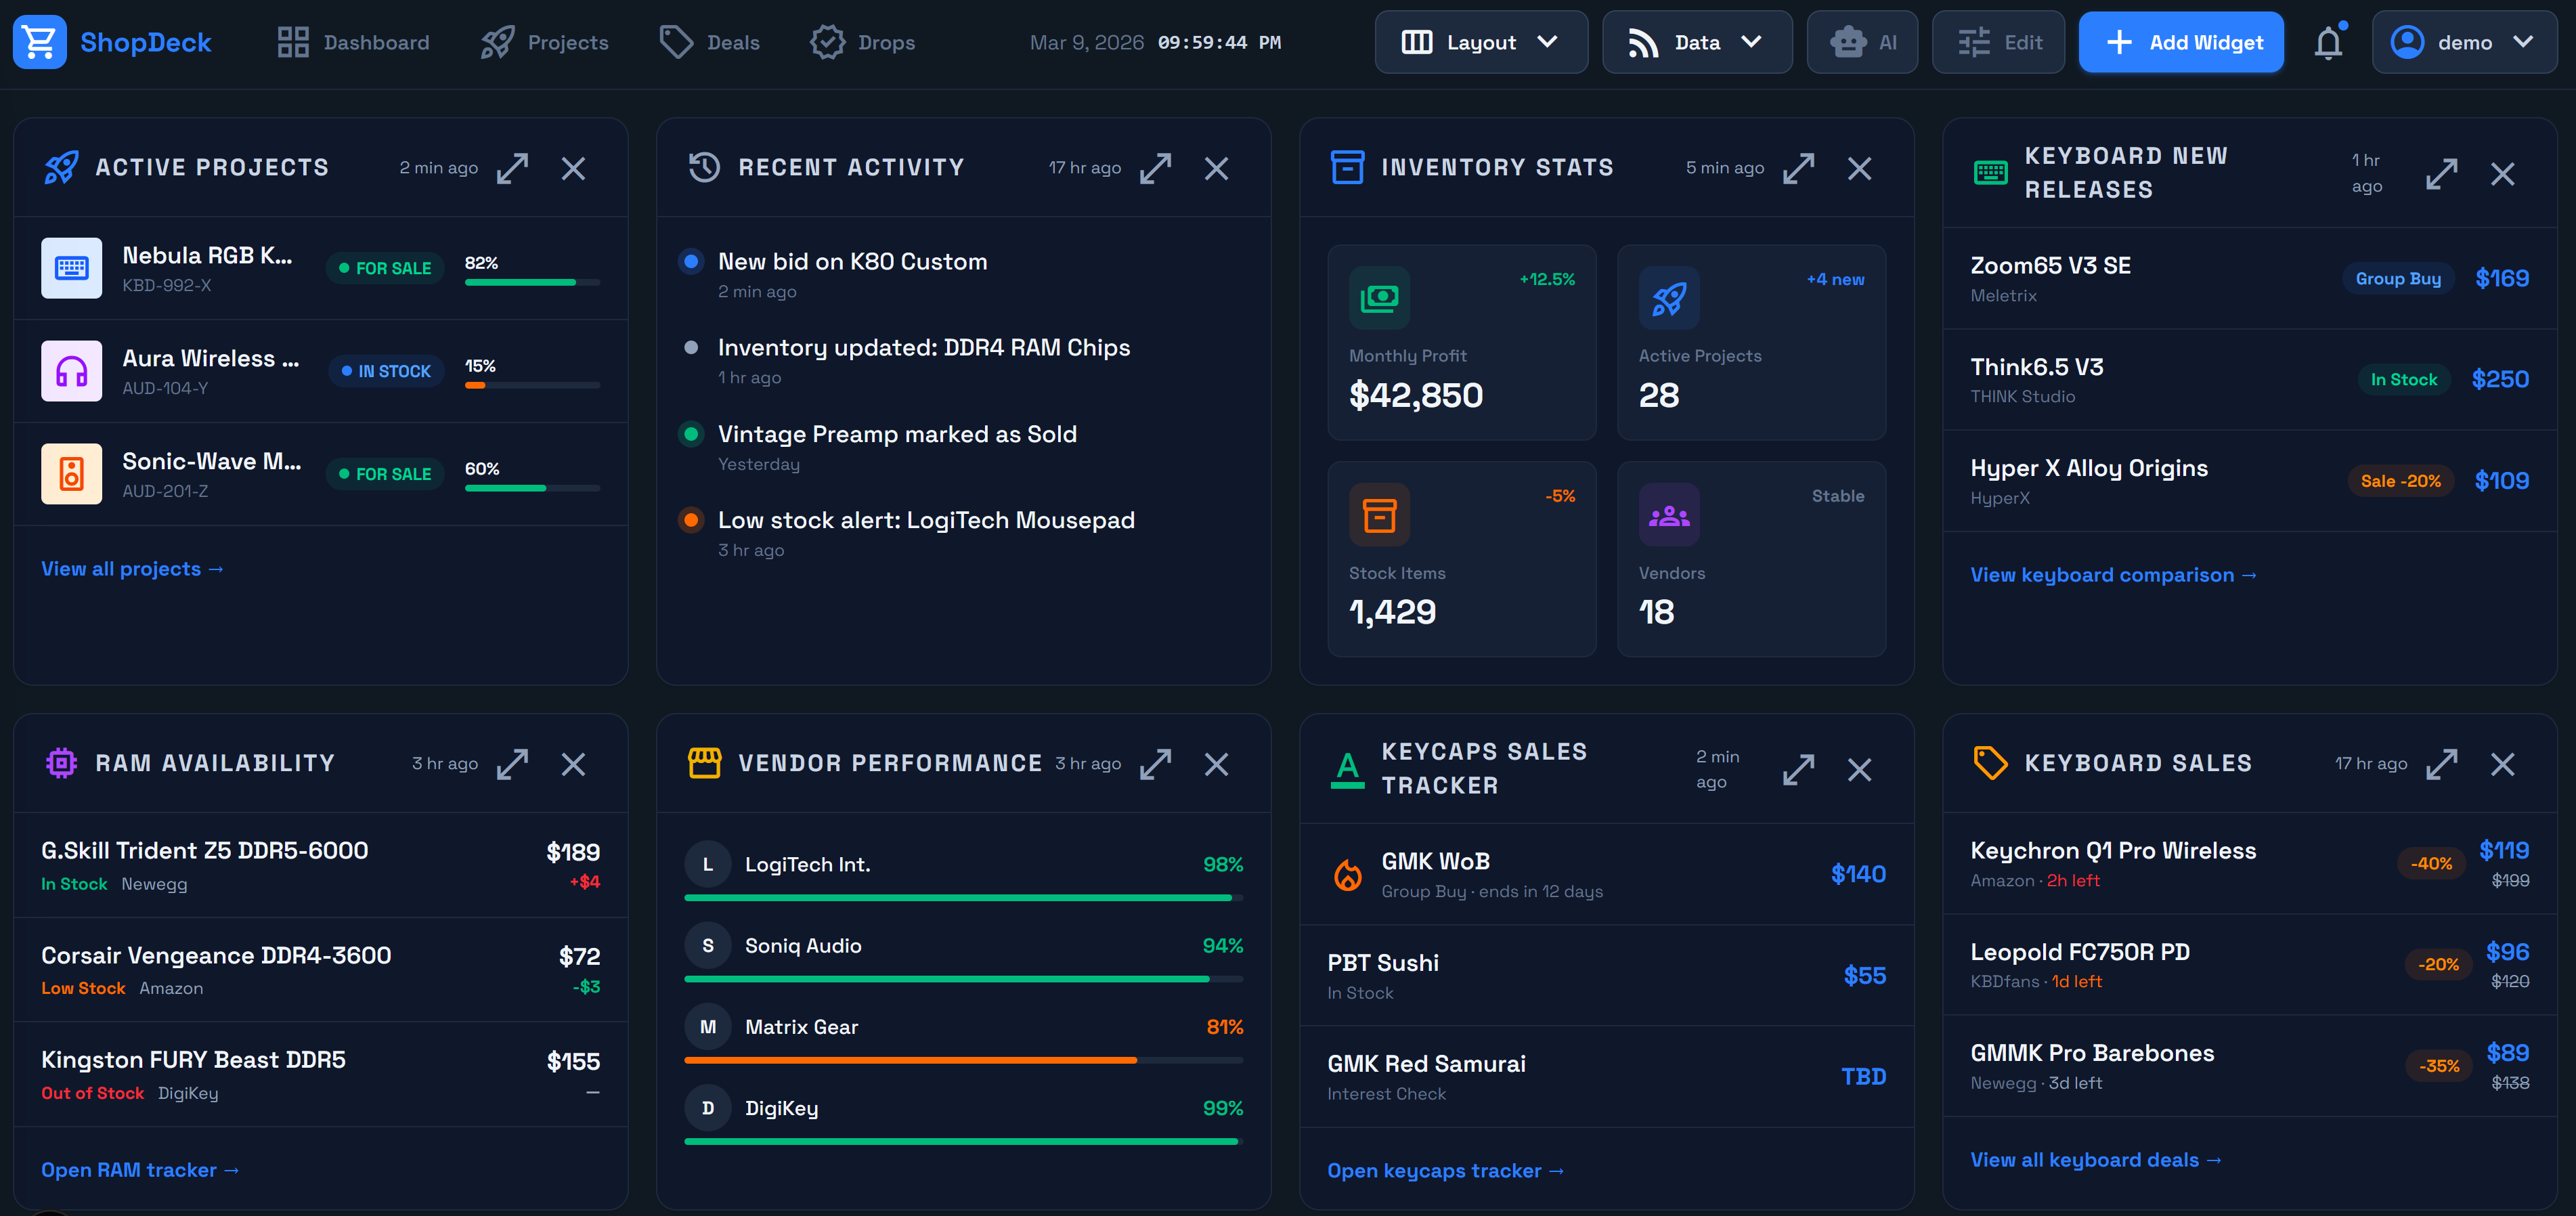The image size is (2576, 1216).
Task: Click Nebula RGB 82% progress bar
Action: [532, 282]
